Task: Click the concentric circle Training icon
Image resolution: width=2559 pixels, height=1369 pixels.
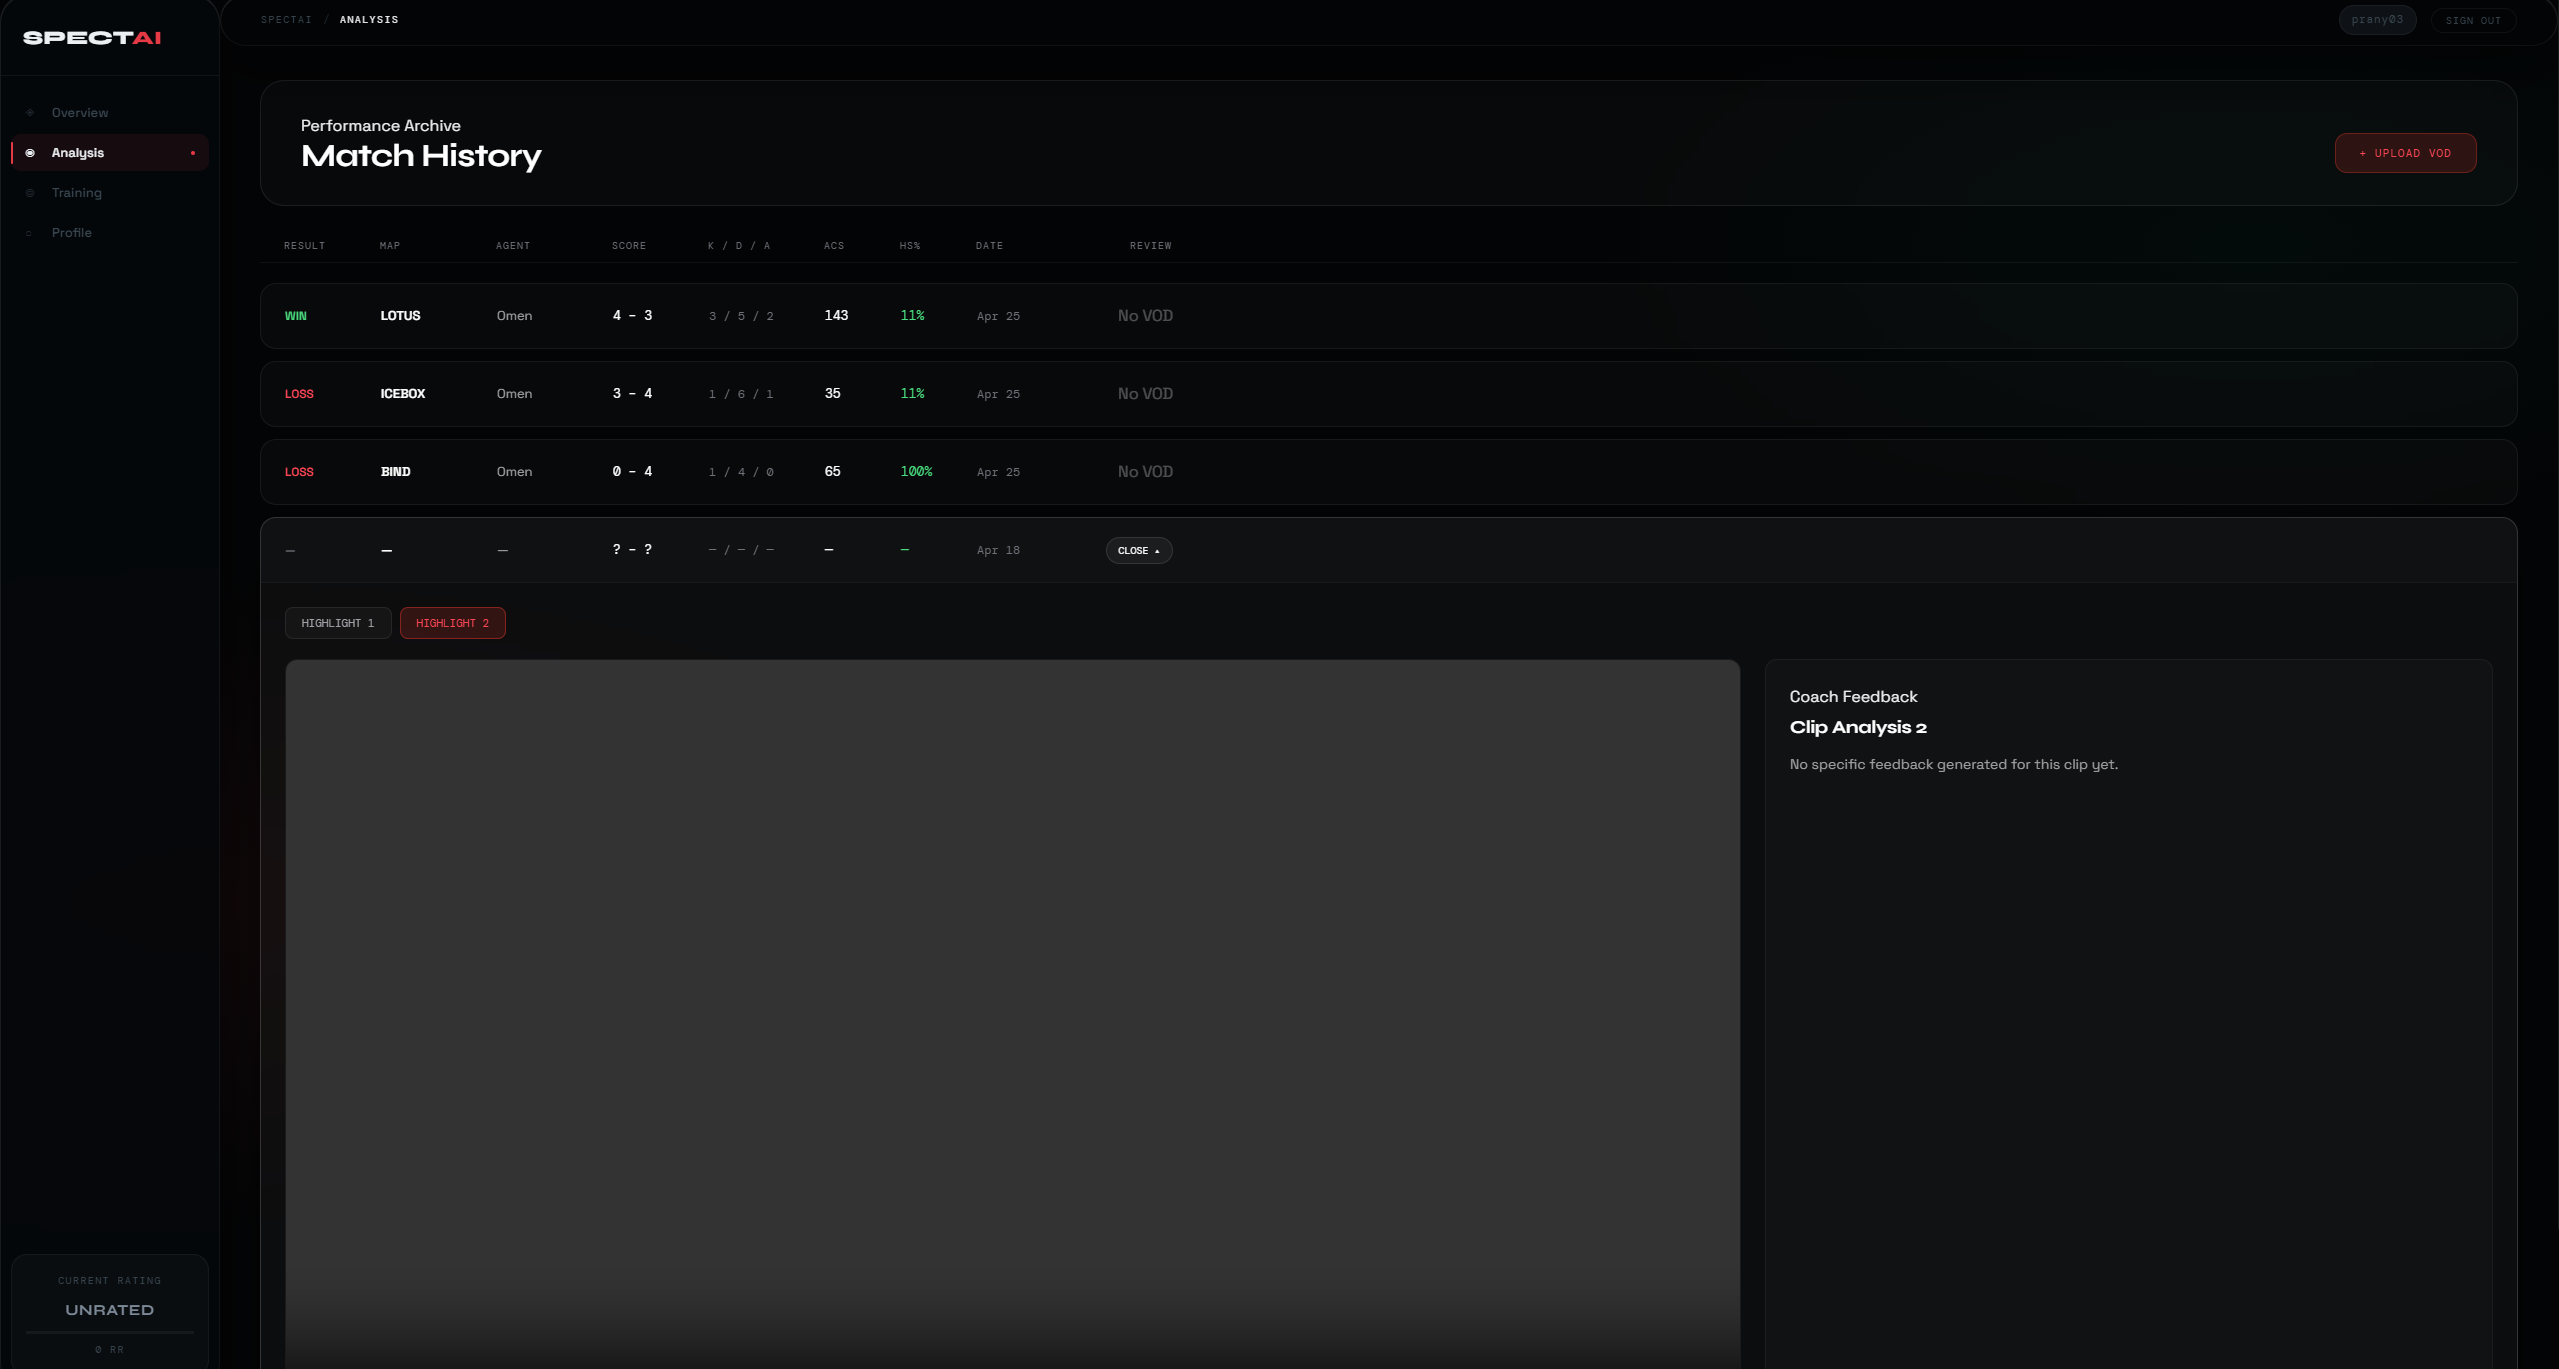Action: [30, 193]
